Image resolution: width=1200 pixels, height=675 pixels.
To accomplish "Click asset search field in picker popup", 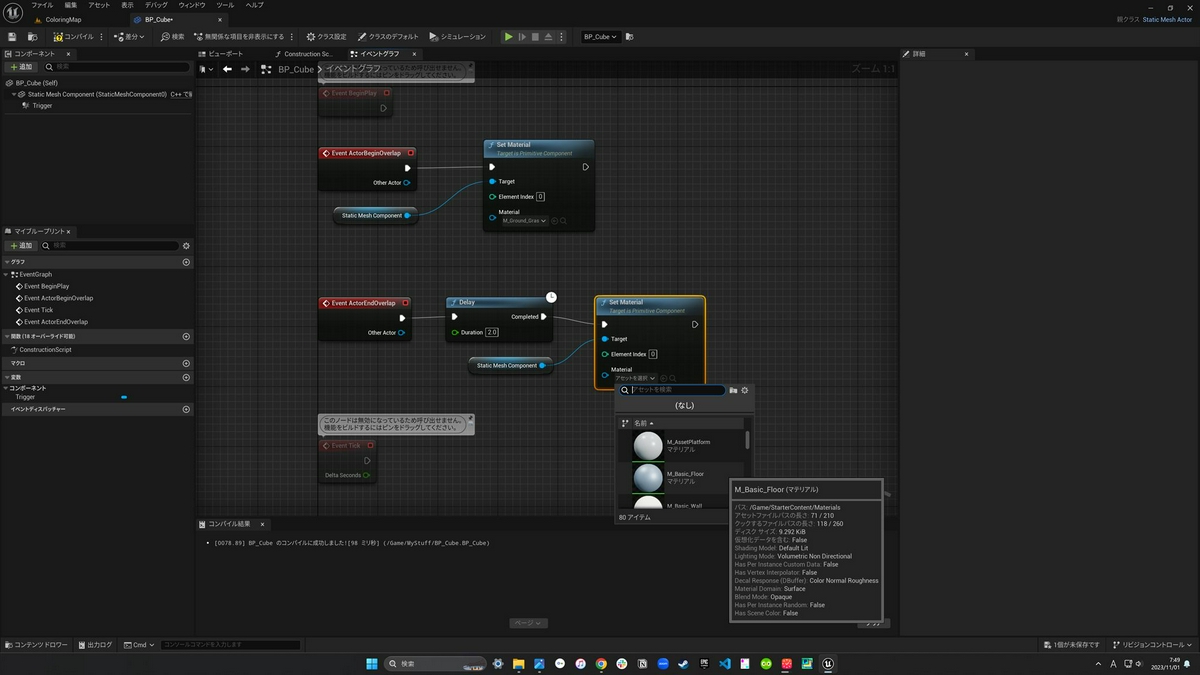I will 673,390.
